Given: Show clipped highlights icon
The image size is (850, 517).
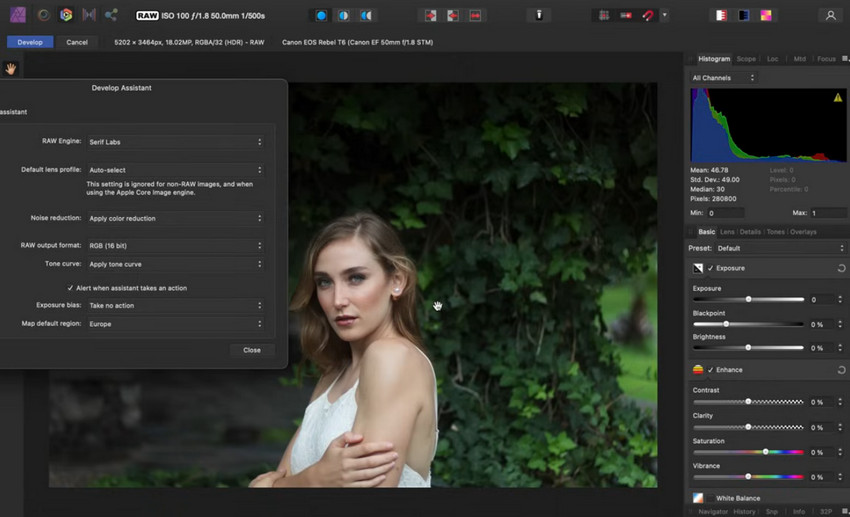Looking at the screenshot, I should (721, 16).
